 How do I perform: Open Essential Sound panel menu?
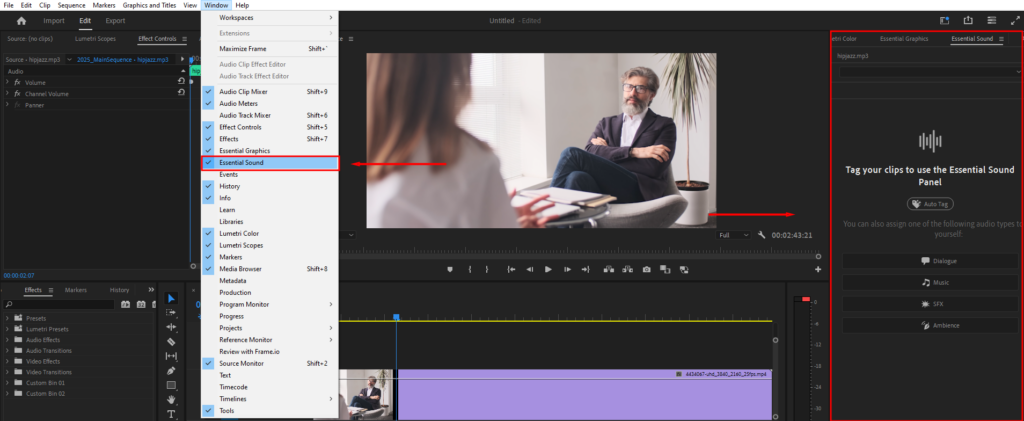point(1001,39)
